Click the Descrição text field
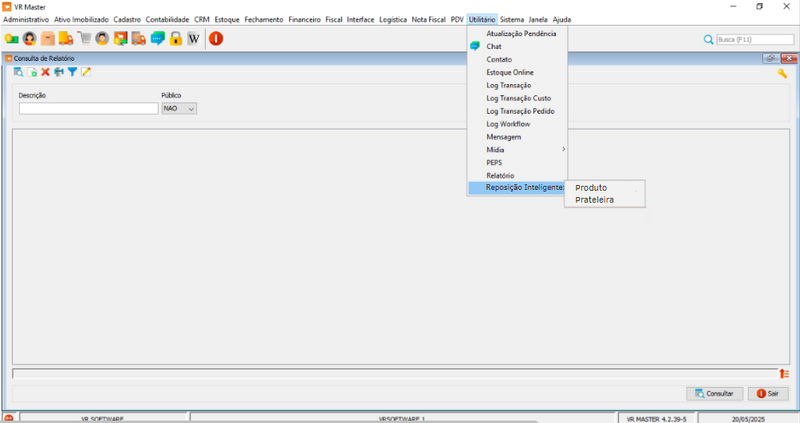 [88, 108]
